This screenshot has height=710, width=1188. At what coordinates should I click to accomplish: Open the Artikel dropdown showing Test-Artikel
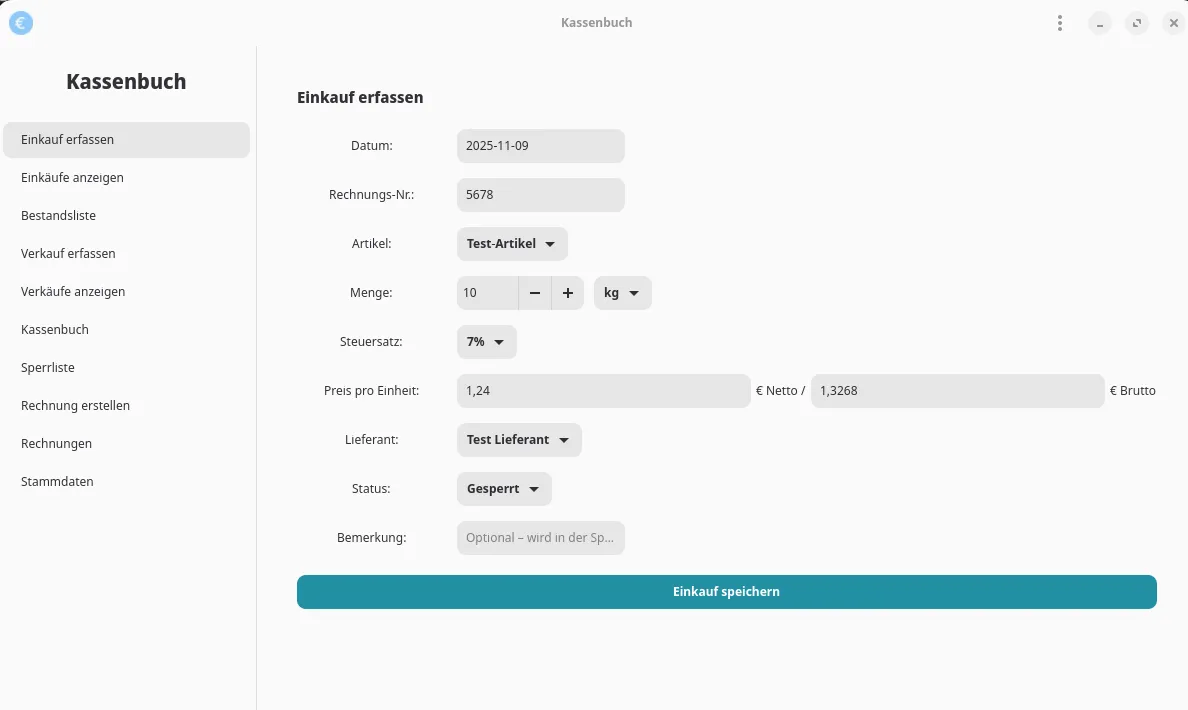tap(512, 244)
